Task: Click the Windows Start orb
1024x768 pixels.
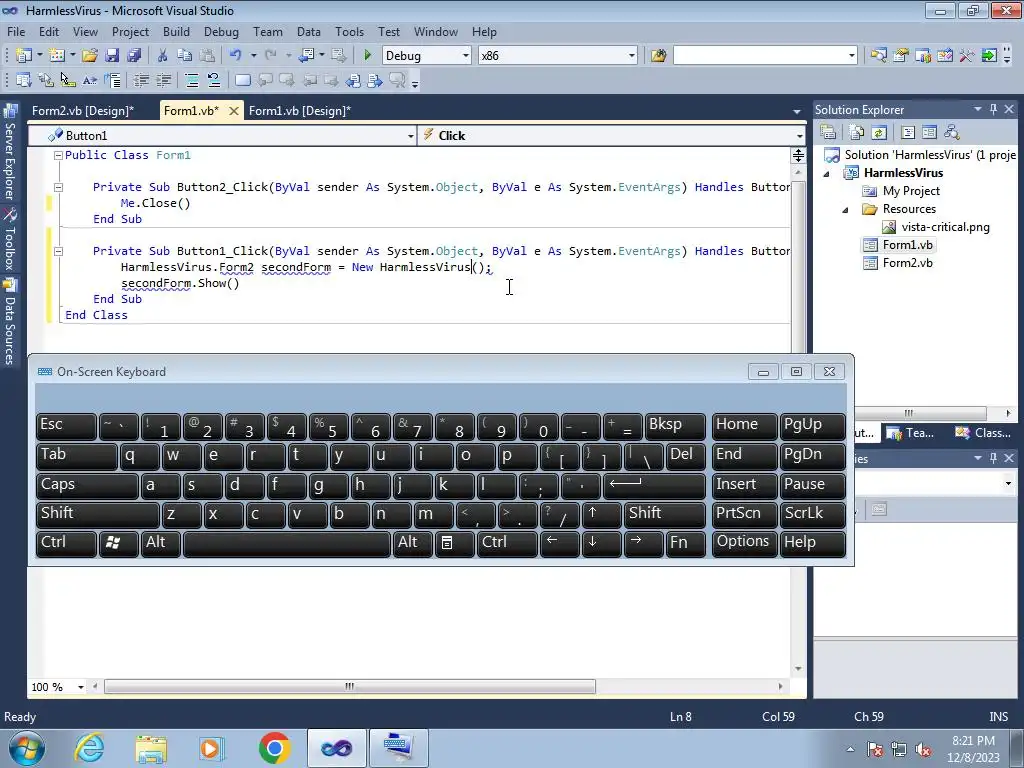Action: tap(26, 748)
